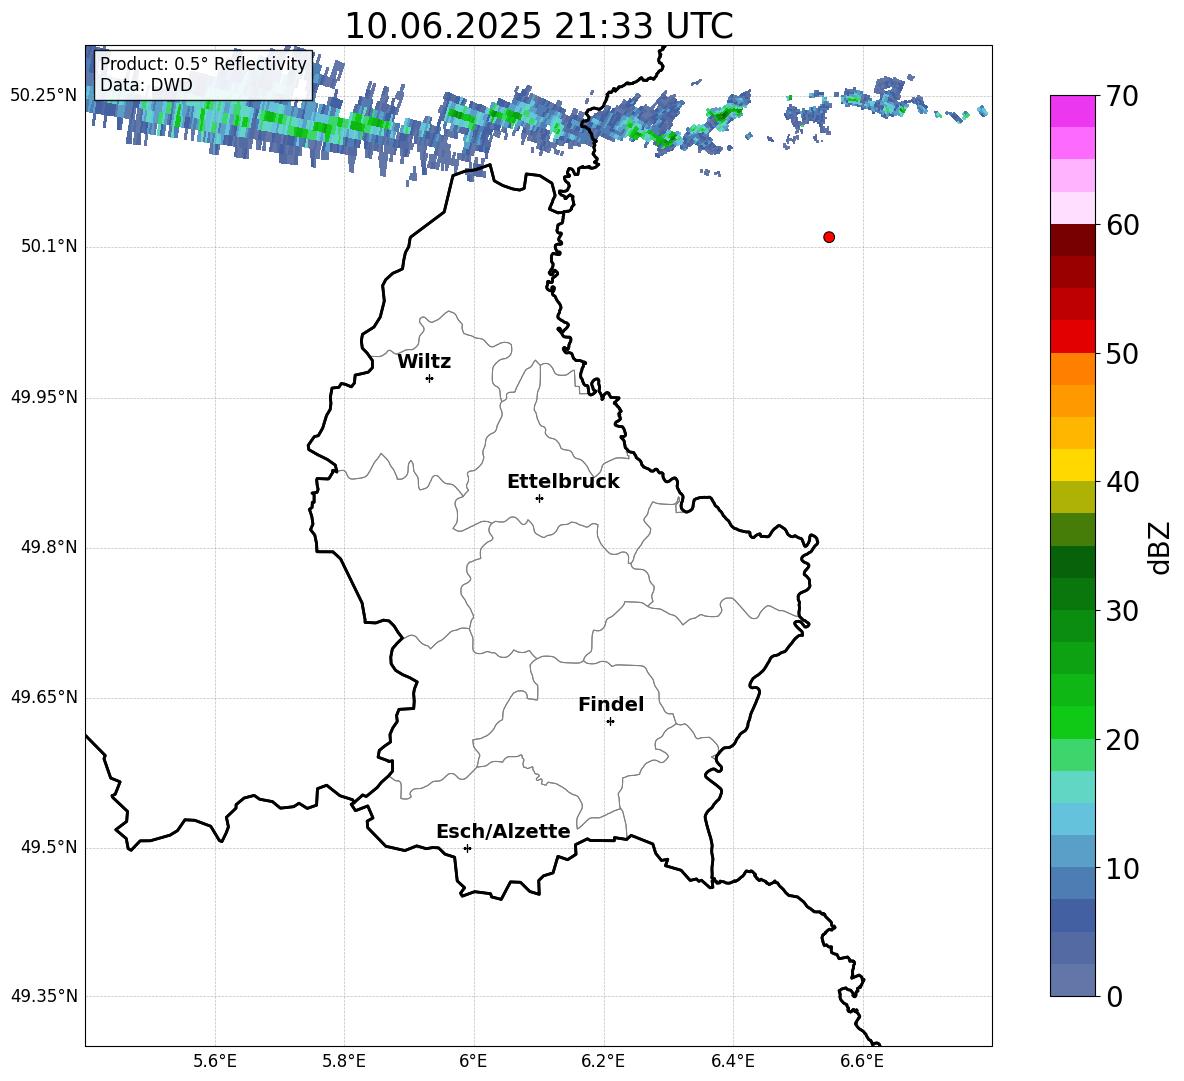Click the dark red swatch just below 60
This screenshot has height=1081, width=1184.
pos(1073,240)
